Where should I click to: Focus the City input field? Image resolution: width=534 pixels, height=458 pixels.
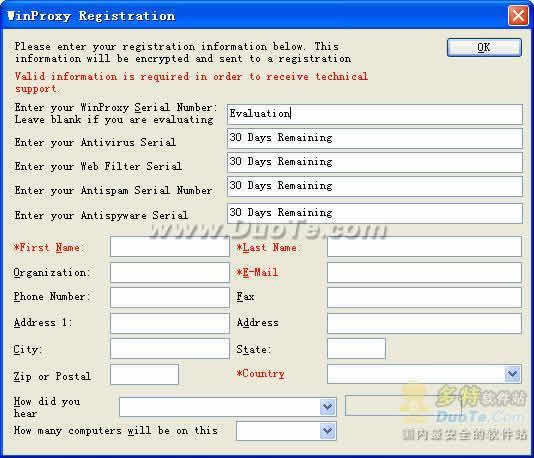pyautogui.click(x=170, y=348)
